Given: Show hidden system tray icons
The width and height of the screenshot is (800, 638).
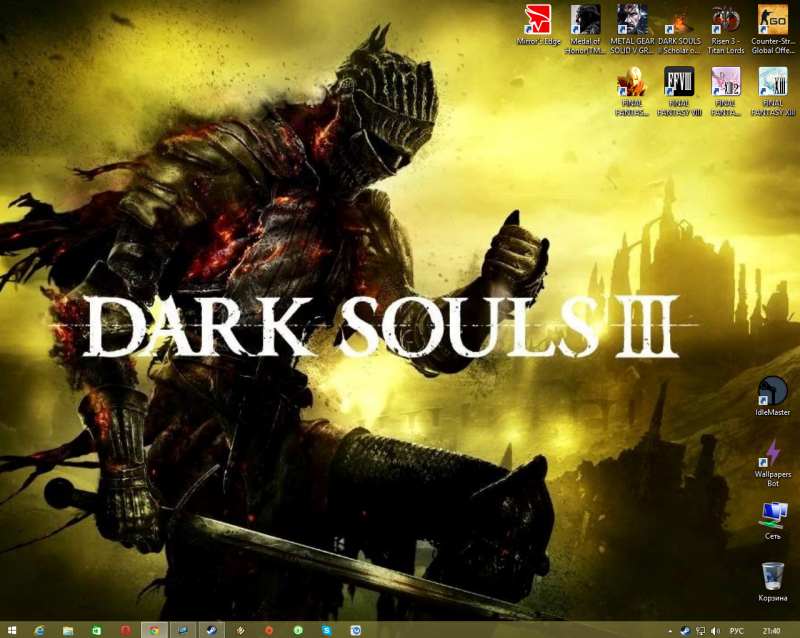Looking at the screenshot, I should coord(670,631).
